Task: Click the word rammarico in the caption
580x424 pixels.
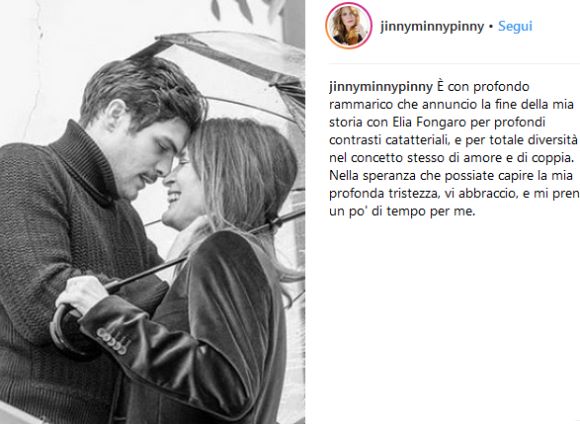Action: (361, 105)
